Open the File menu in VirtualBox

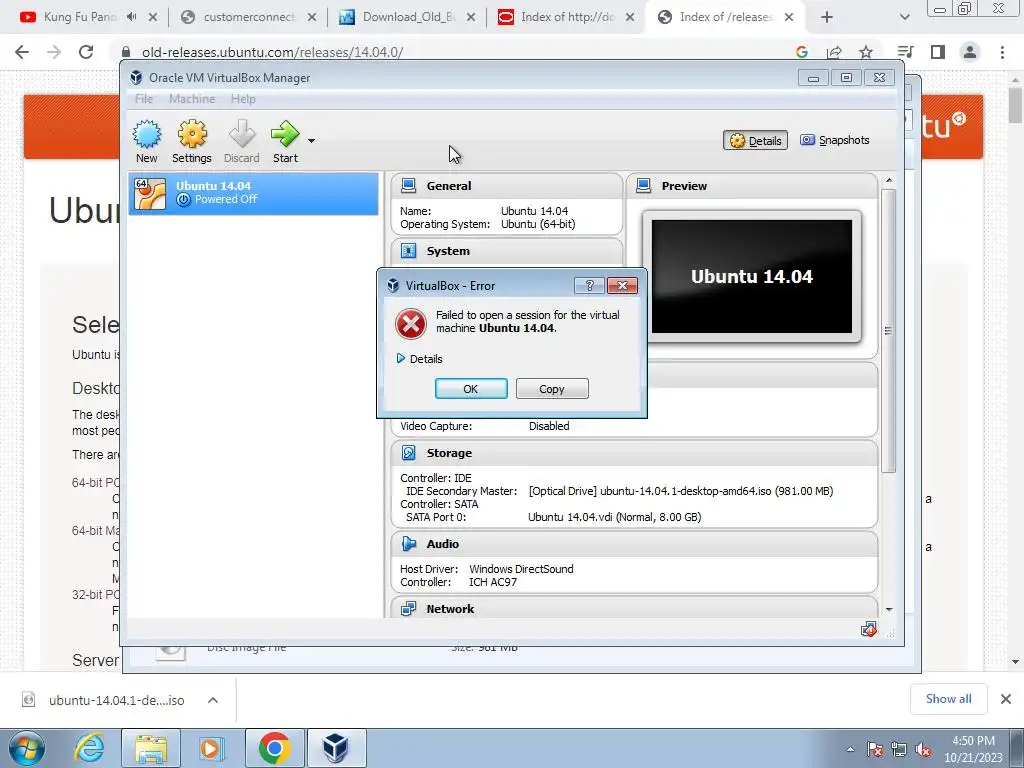(144, 99)
